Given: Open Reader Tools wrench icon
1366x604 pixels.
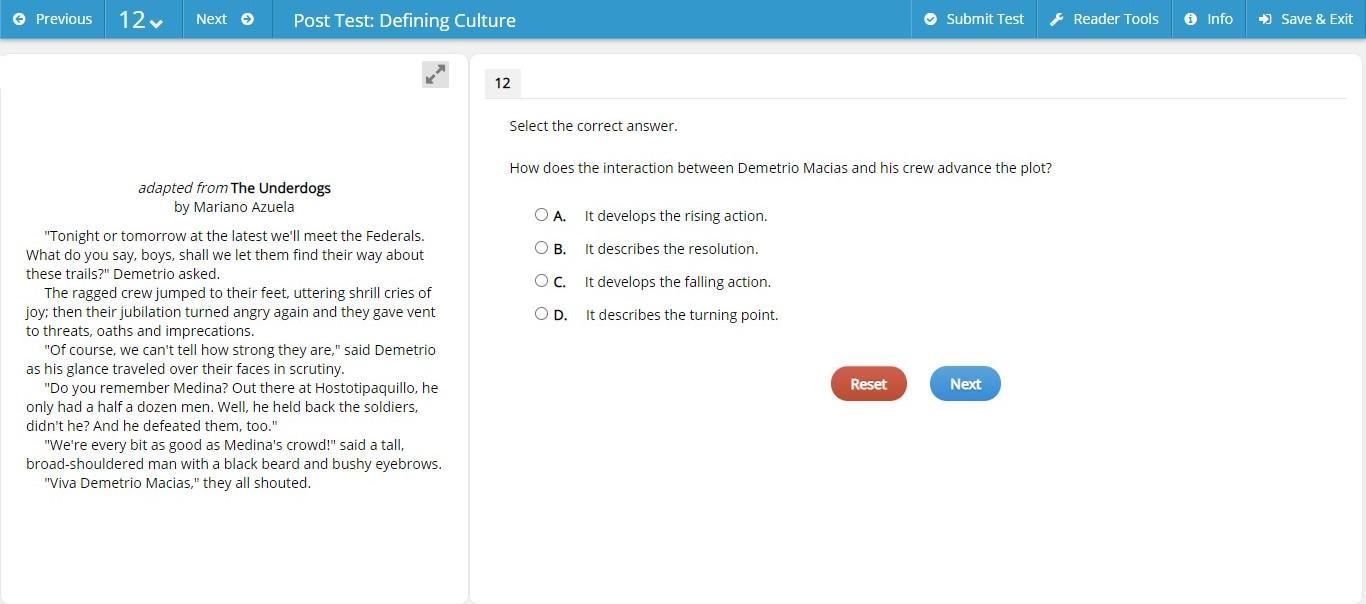Looking at the screenshot, I should pos(1056,19).
